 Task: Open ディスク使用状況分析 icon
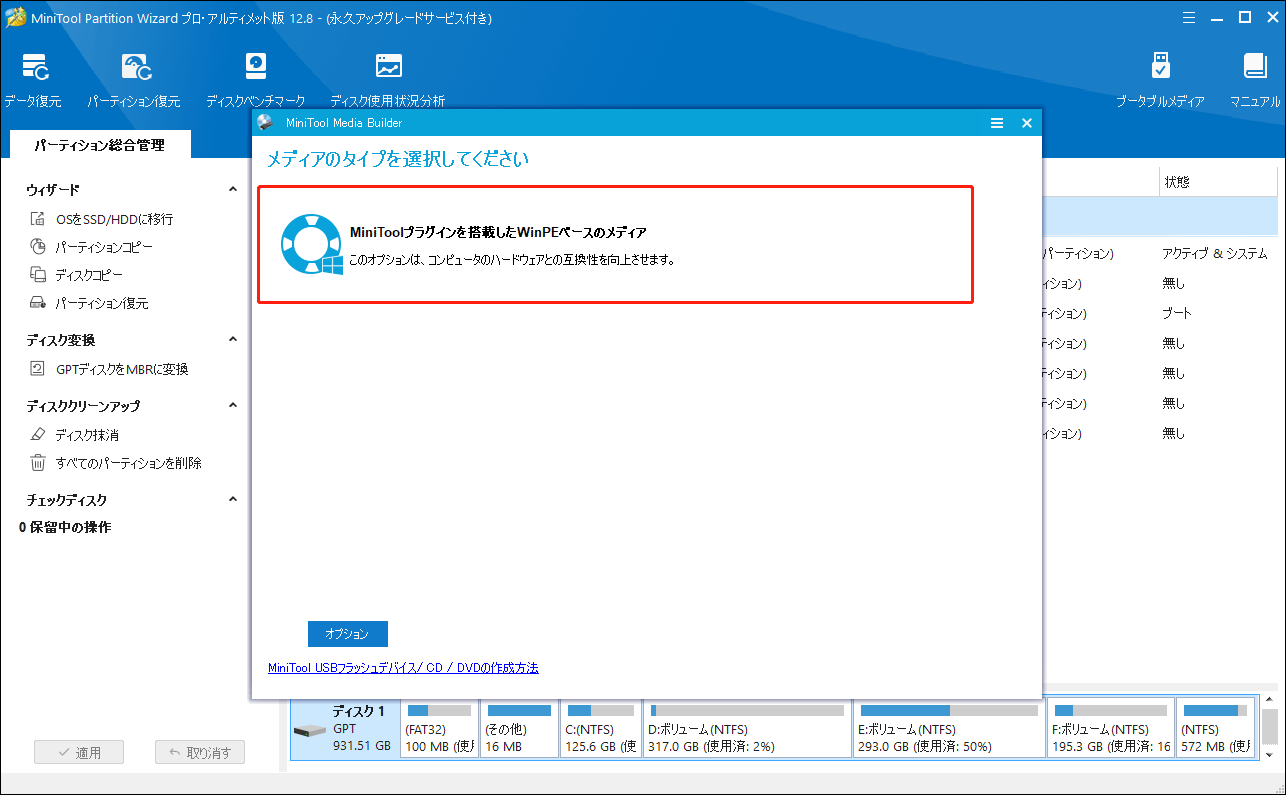coord(388,66)
